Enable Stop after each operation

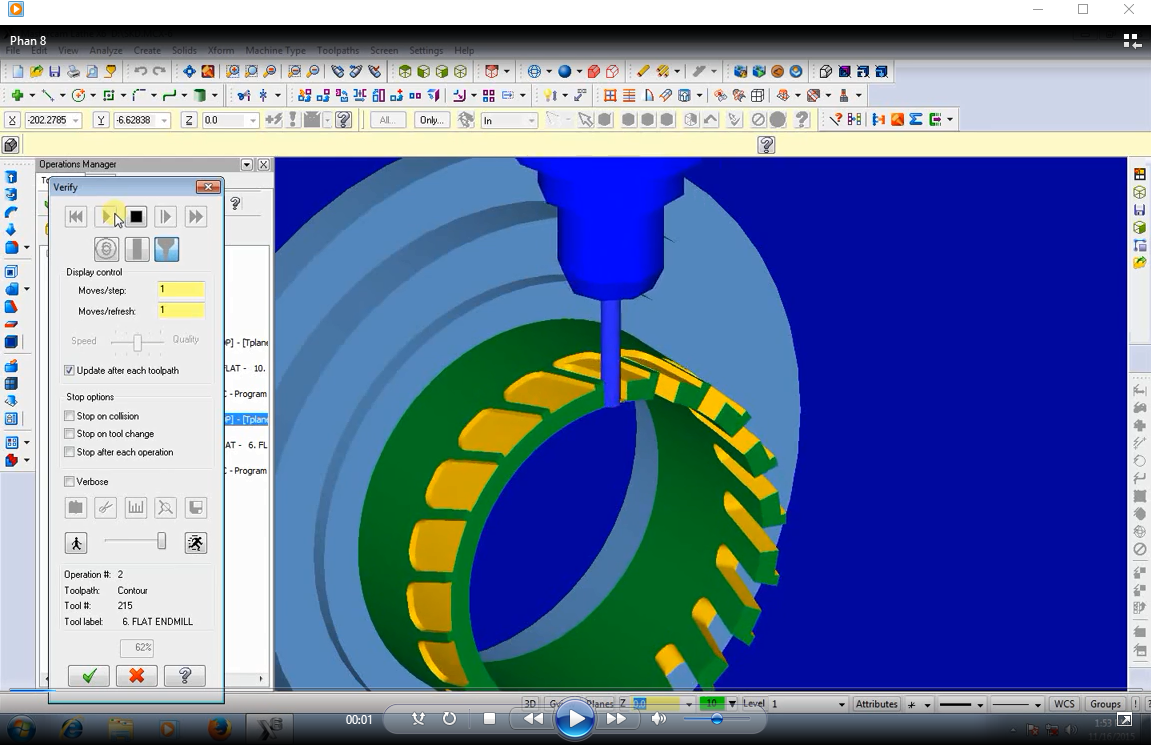[x=70, y=452]
